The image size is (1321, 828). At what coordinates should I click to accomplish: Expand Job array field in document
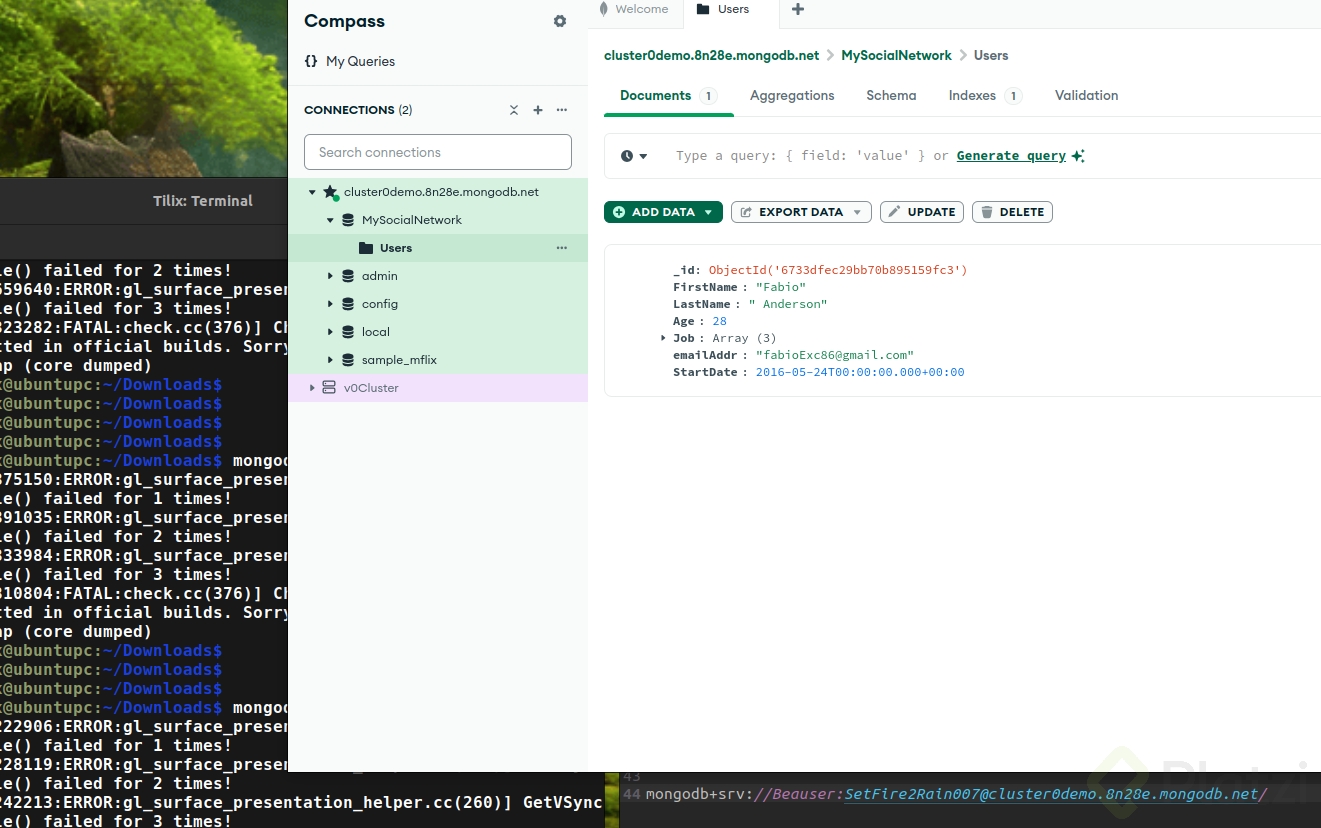click(x=664, y=338)
